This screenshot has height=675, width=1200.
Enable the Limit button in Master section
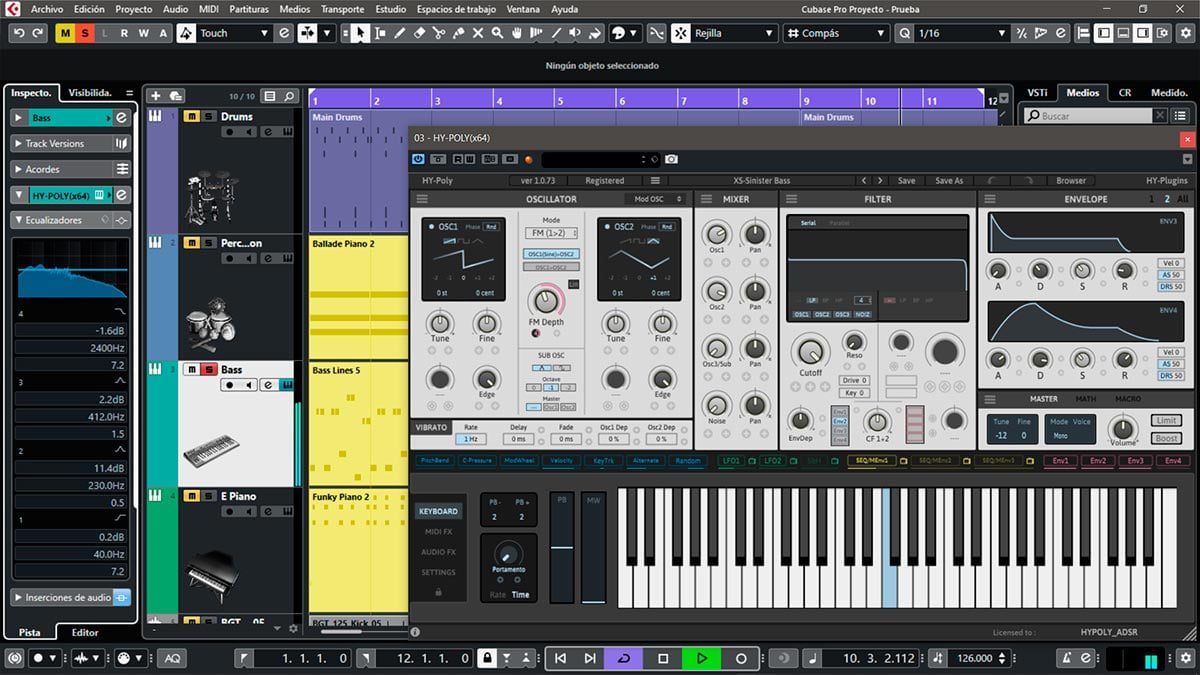1166,421
